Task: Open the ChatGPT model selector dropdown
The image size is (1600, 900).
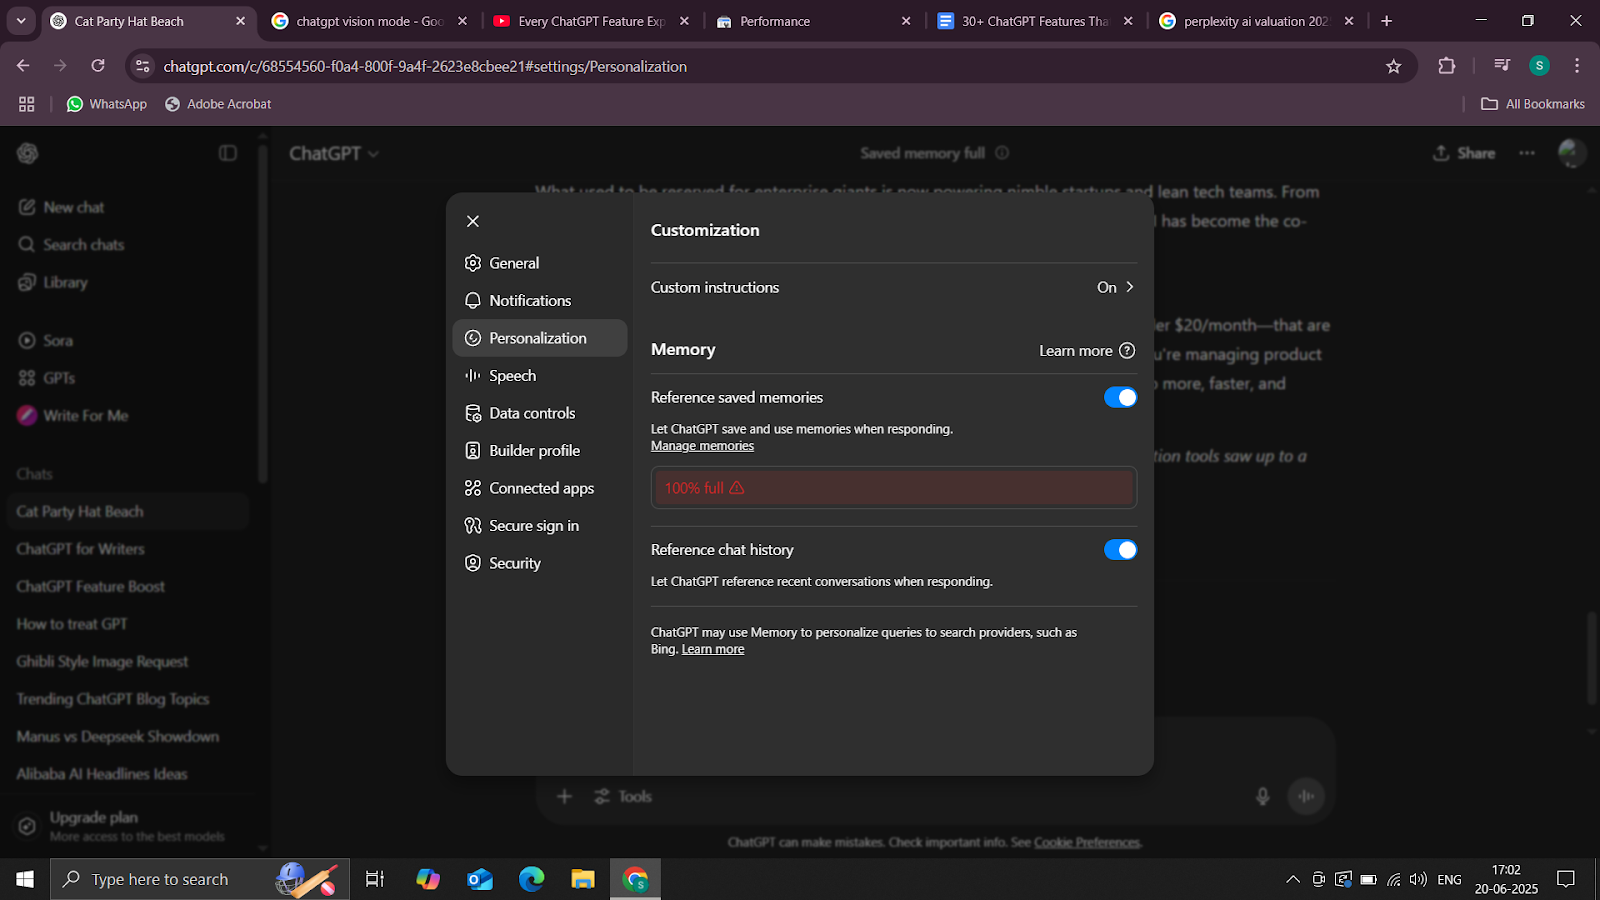Action: [x=334, y=153]
